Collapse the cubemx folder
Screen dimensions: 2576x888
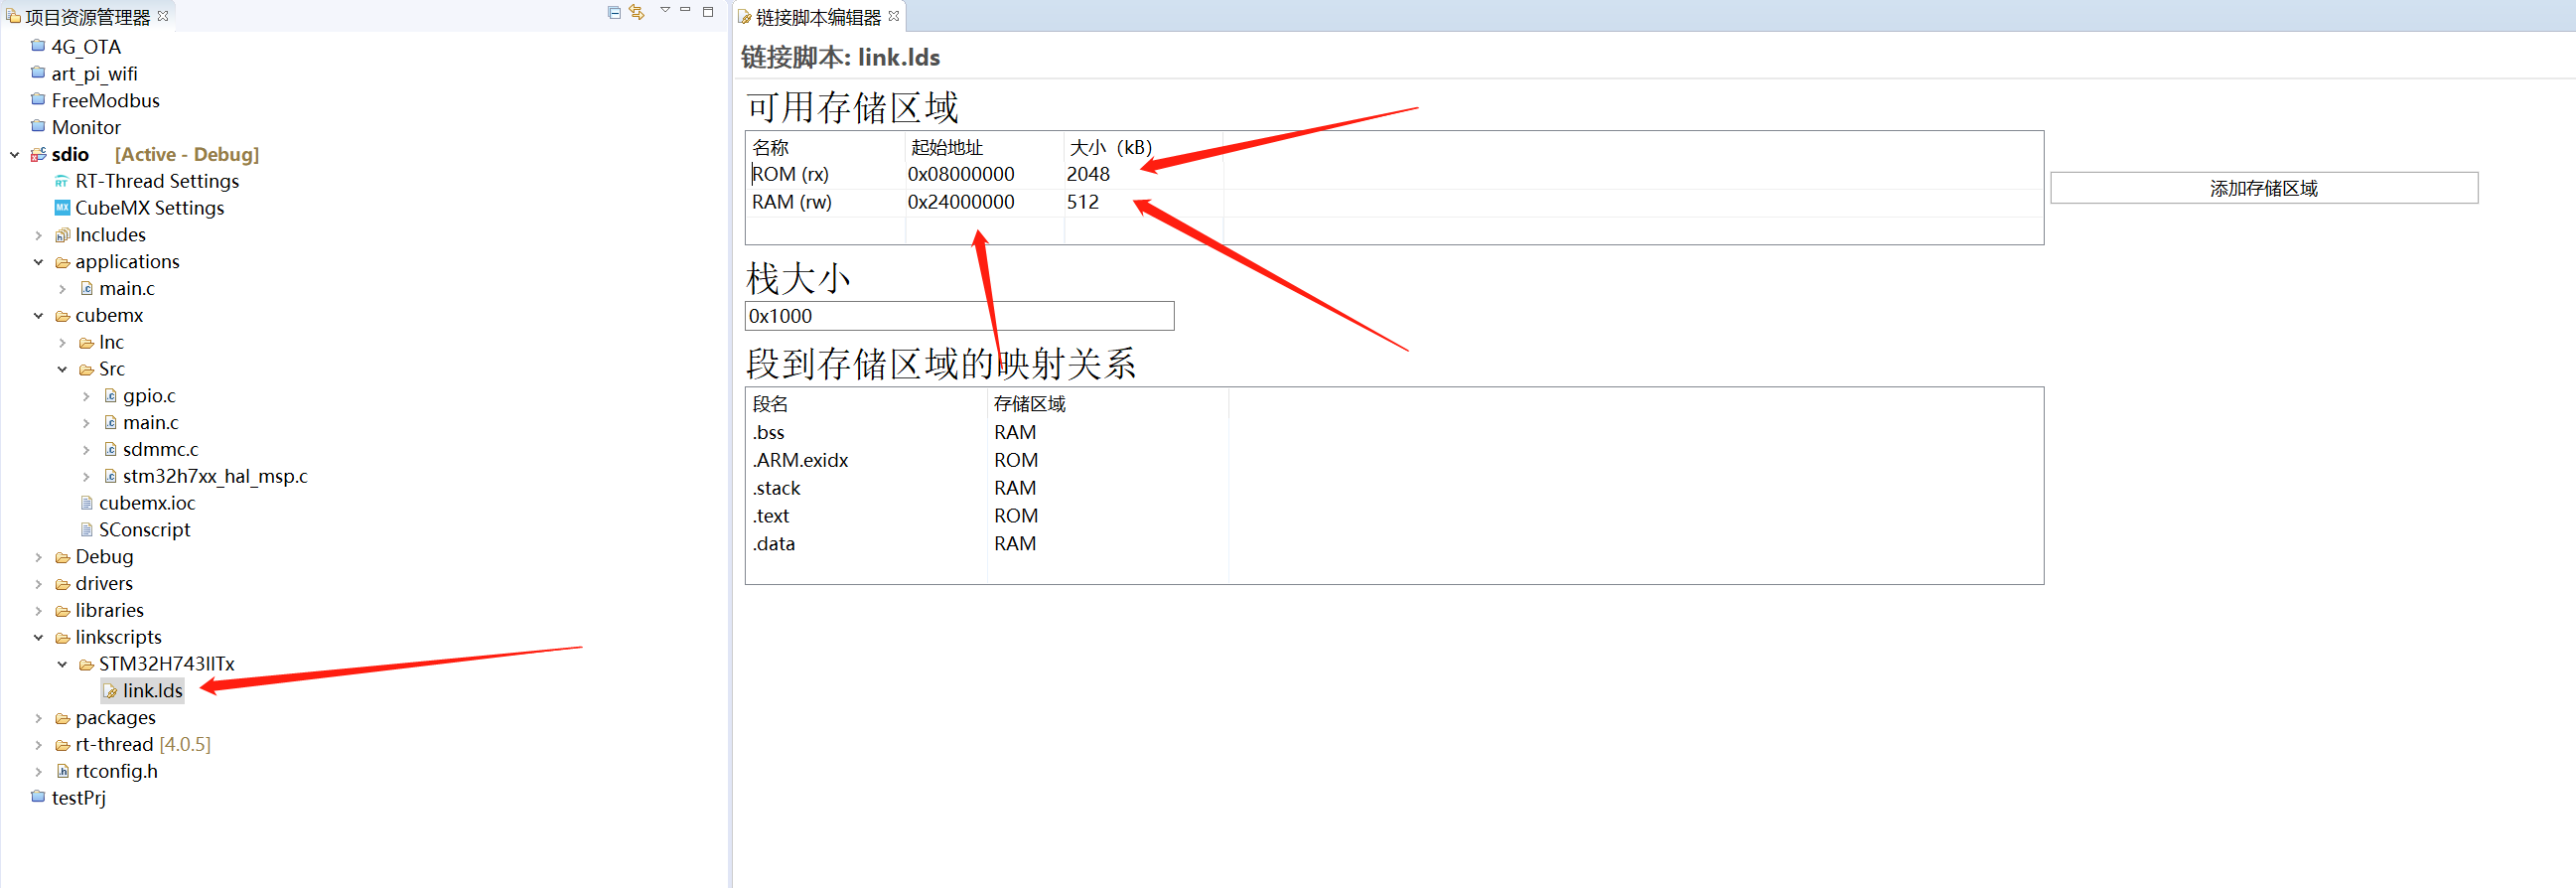pyautogui.click(x=38, y=316)
